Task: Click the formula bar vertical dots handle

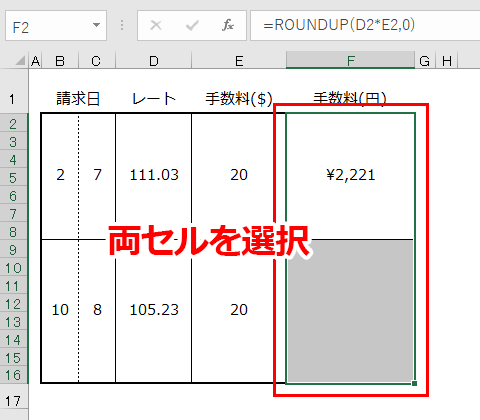Action: click(122, 25)
